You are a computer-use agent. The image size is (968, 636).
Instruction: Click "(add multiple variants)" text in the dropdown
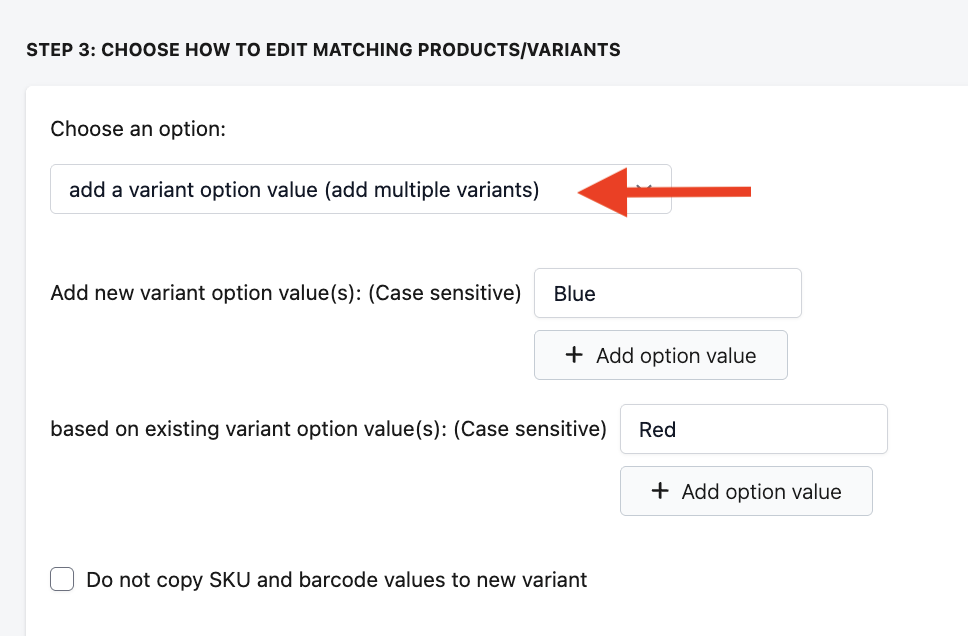click(431, 190)
